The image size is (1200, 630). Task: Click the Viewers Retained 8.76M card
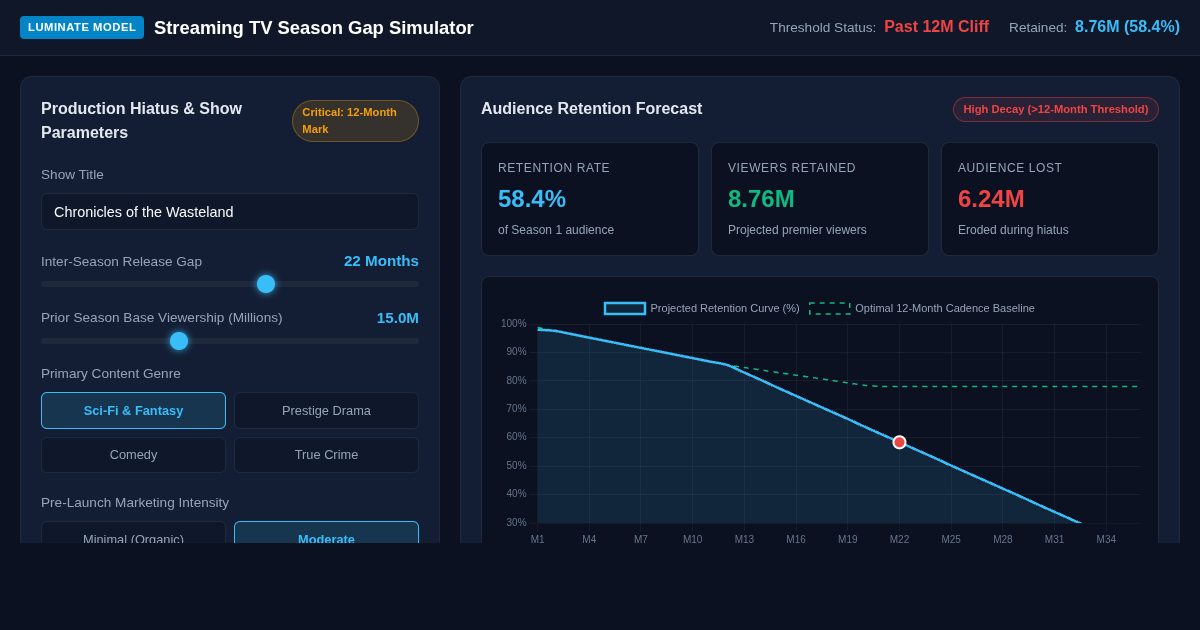pos(820,199)
